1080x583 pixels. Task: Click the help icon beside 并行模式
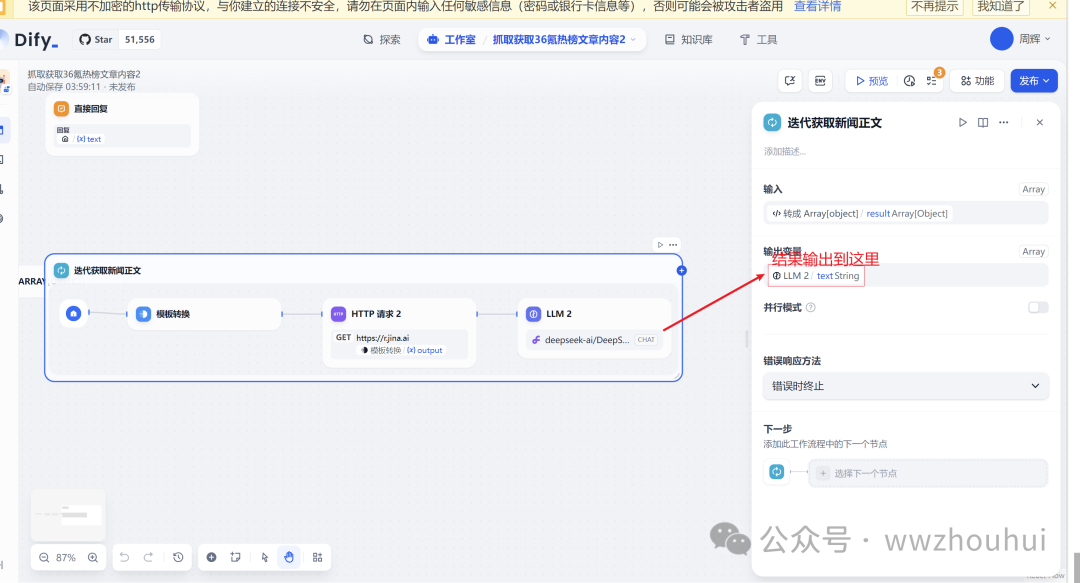coord(811,307)
